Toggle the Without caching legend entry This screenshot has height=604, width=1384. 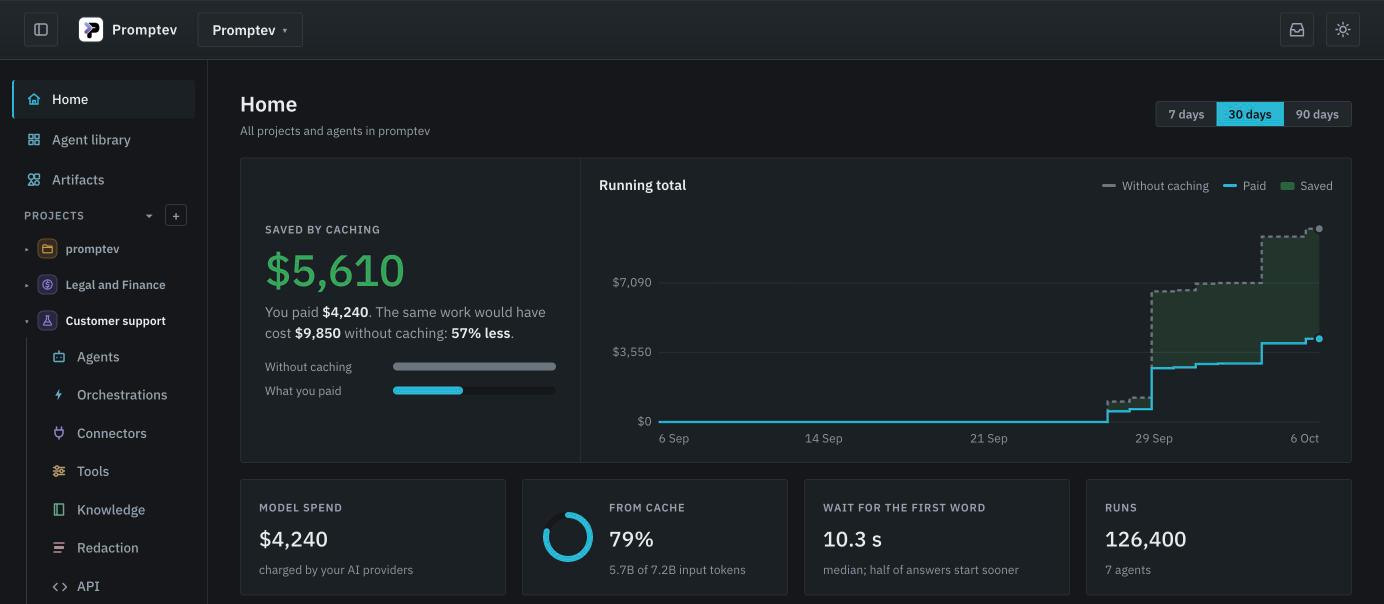click(1155, 186)
